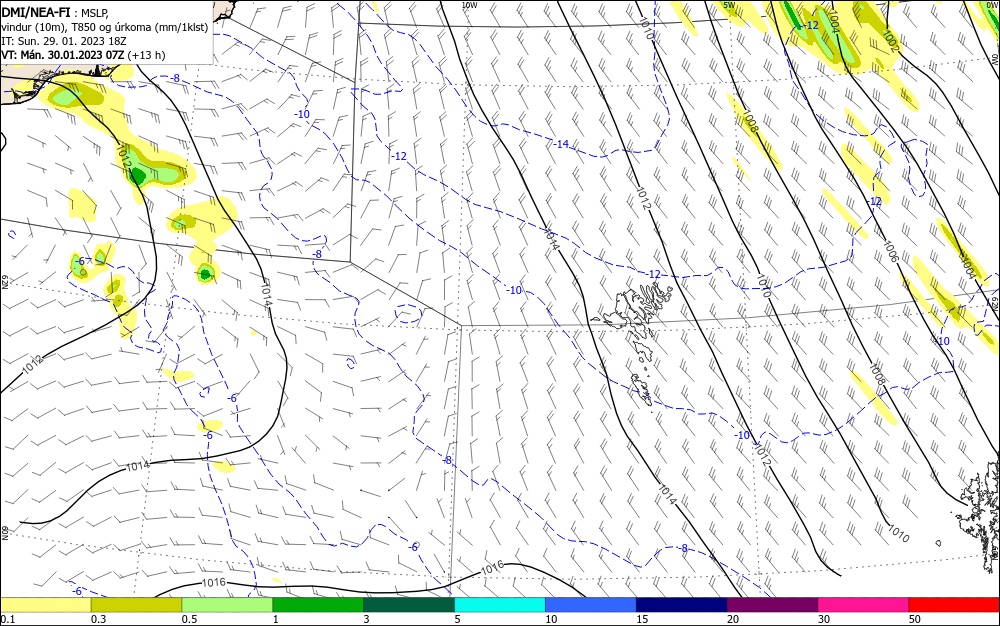Click the olive 0.3 legend color swatch
The width and height of the screenshot is (1000, 626).
136,605
